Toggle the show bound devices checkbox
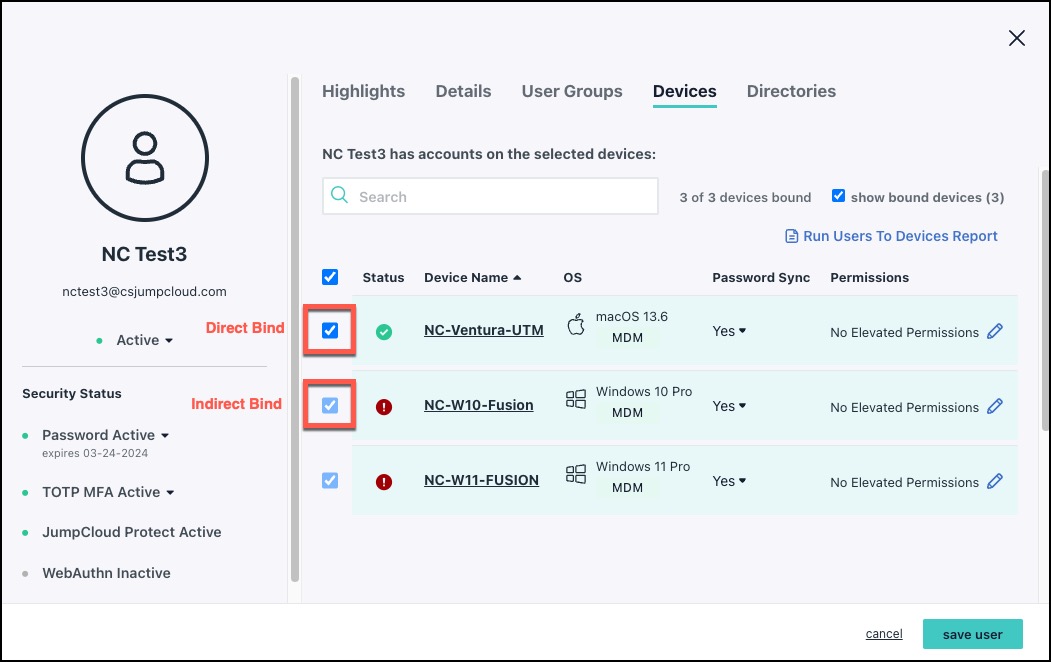 click(x=838, y=196)
